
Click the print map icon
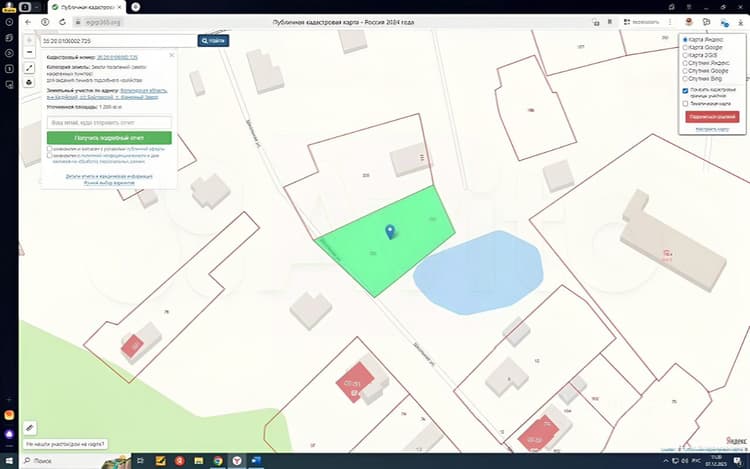tap(30, 82)
